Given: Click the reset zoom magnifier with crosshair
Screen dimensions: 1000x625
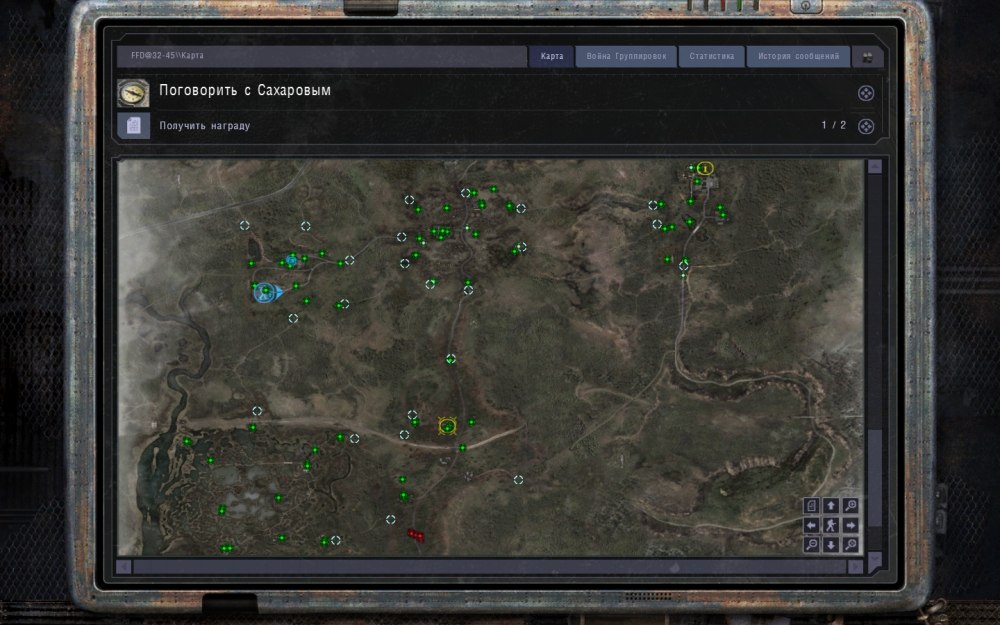Looking at the screenshot, I should 850,545.
